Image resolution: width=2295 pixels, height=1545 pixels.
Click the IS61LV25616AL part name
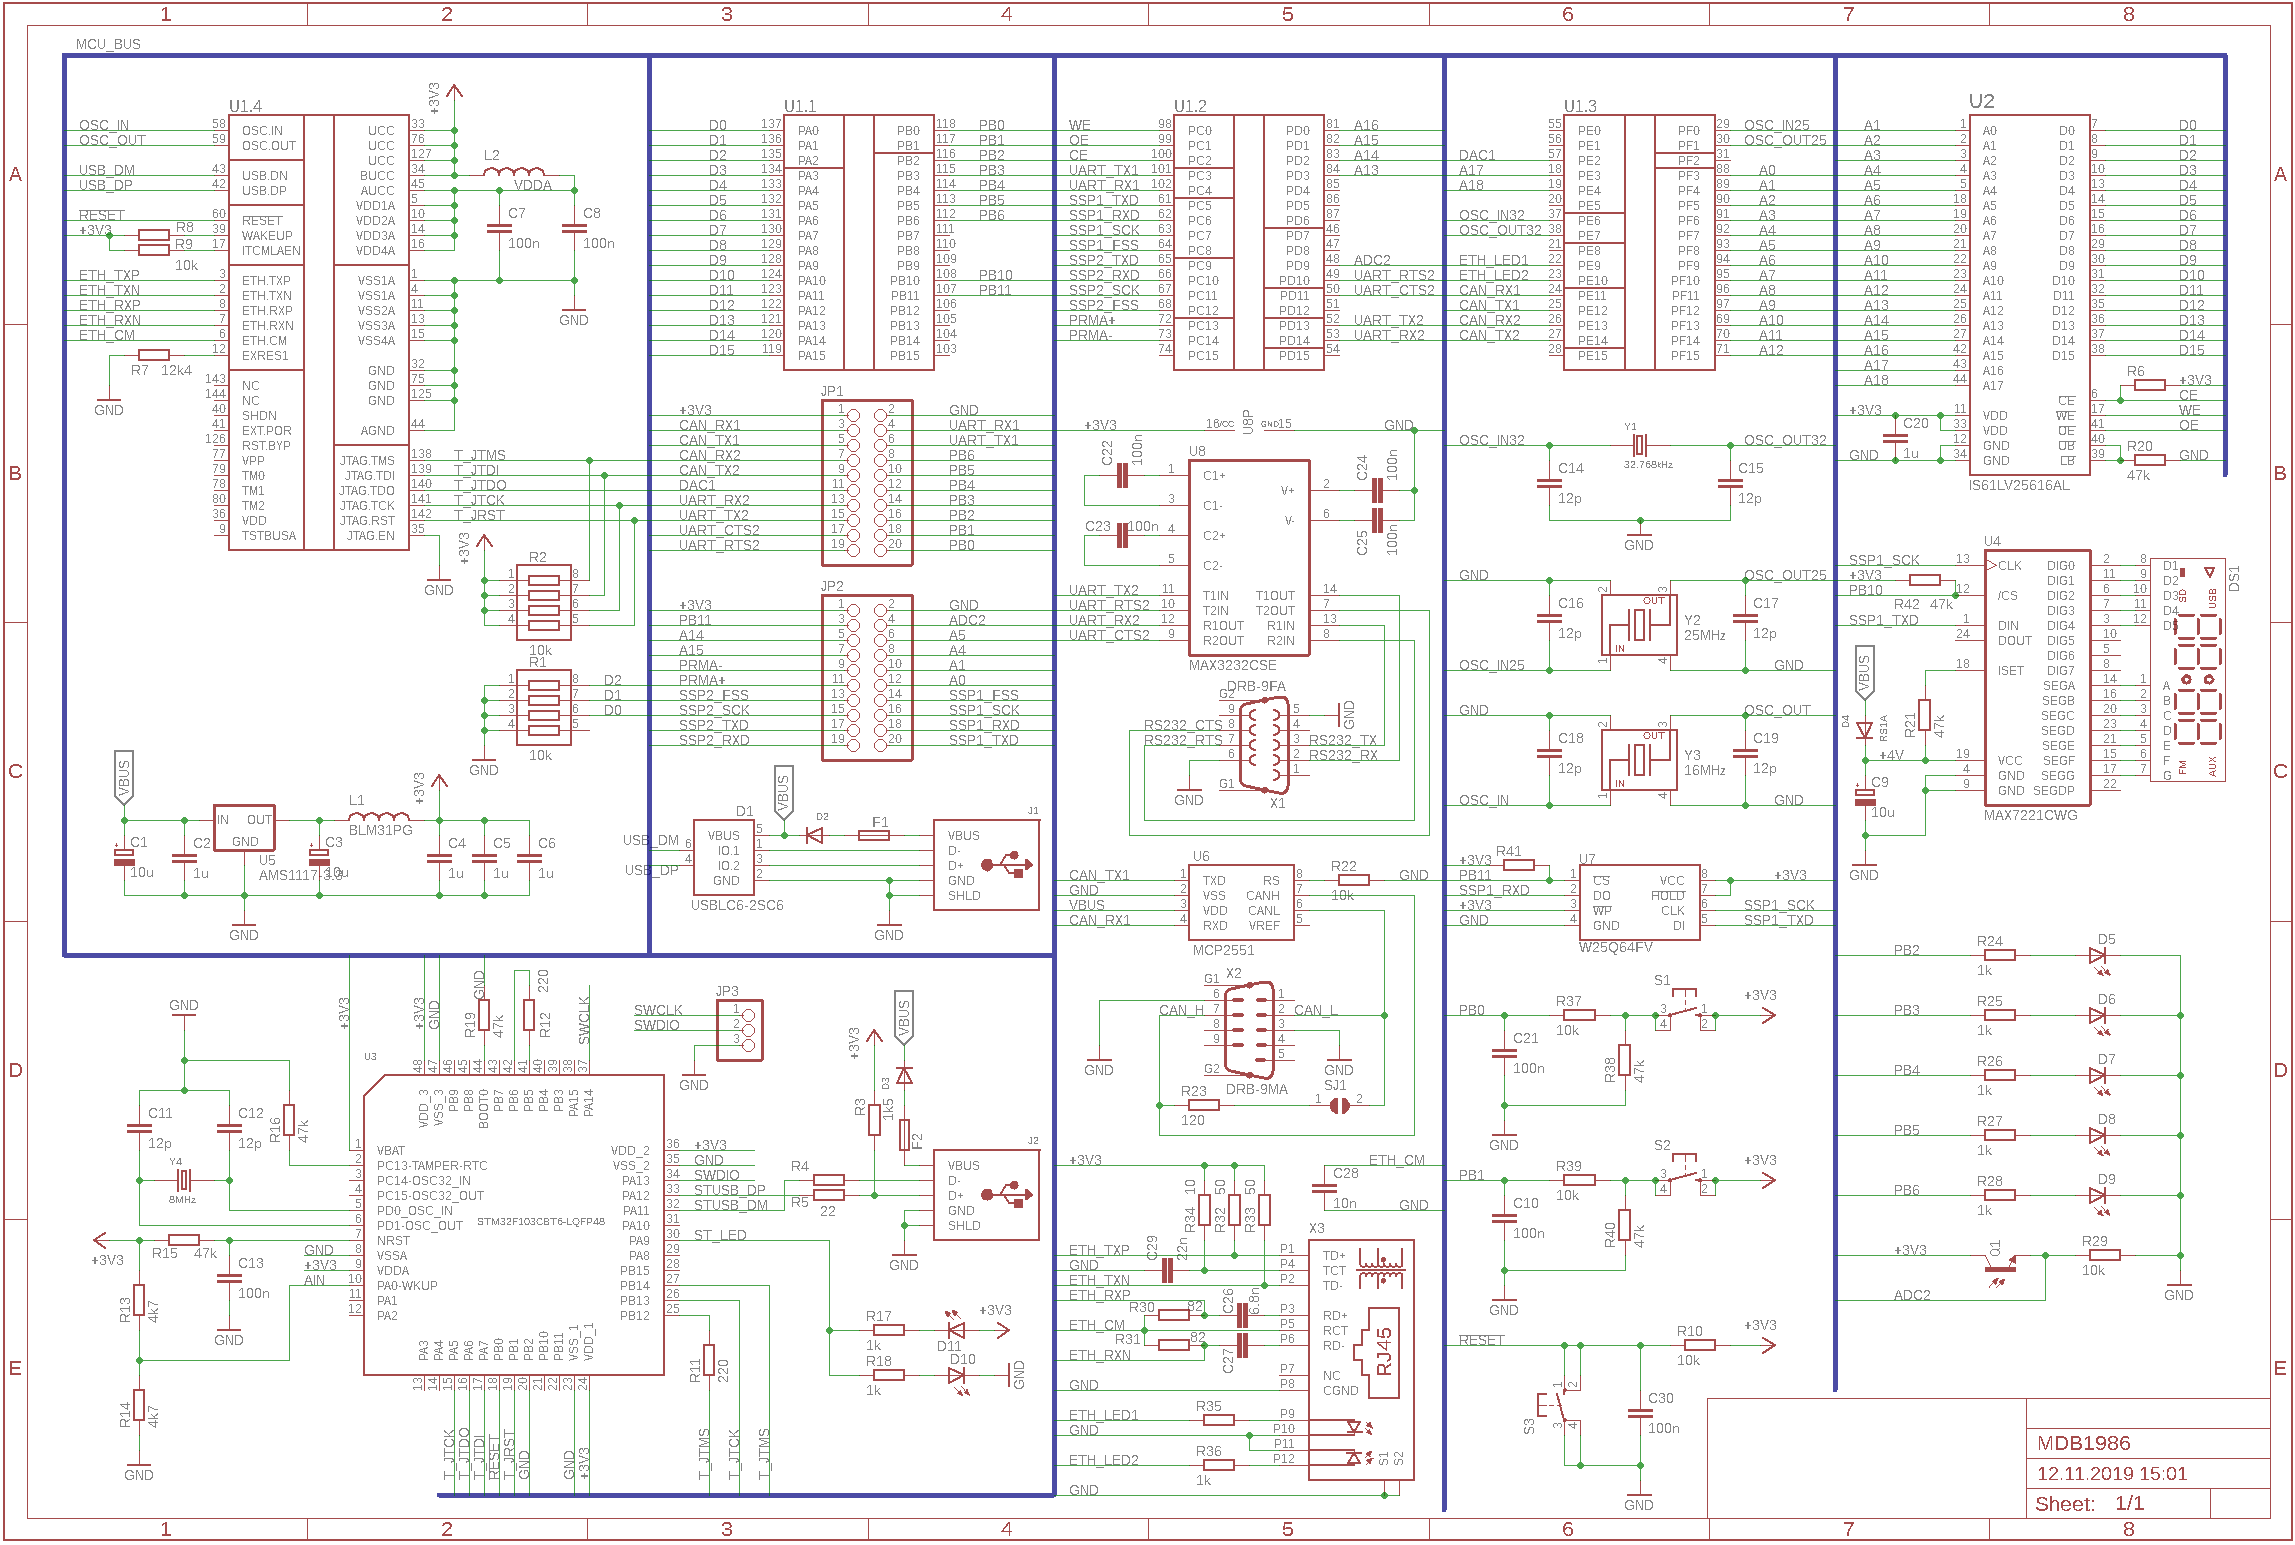tap(2019, 485)
